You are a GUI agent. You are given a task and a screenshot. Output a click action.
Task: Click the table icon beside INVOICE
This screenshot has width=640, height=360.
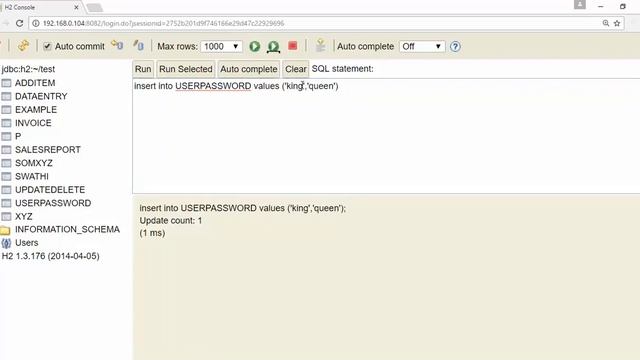click(x=6, y=123)
